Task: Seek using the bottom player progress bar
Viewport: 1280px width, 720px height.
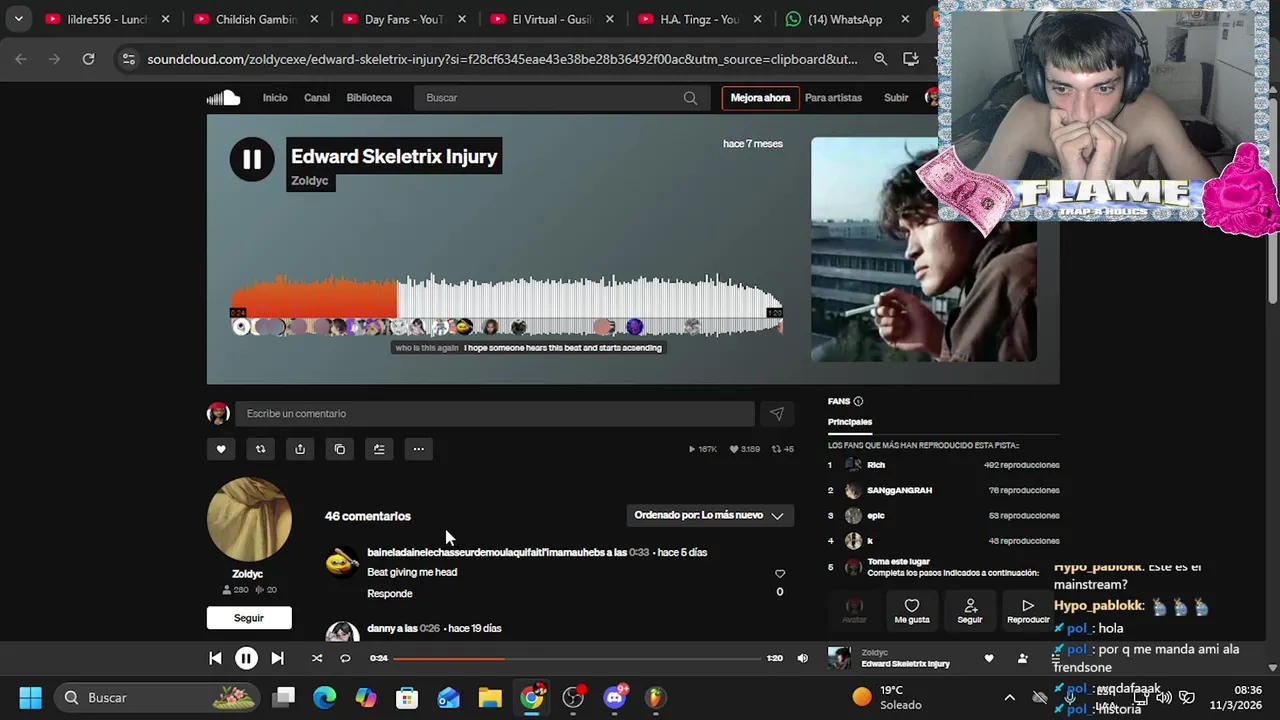Action: [577, 658]
